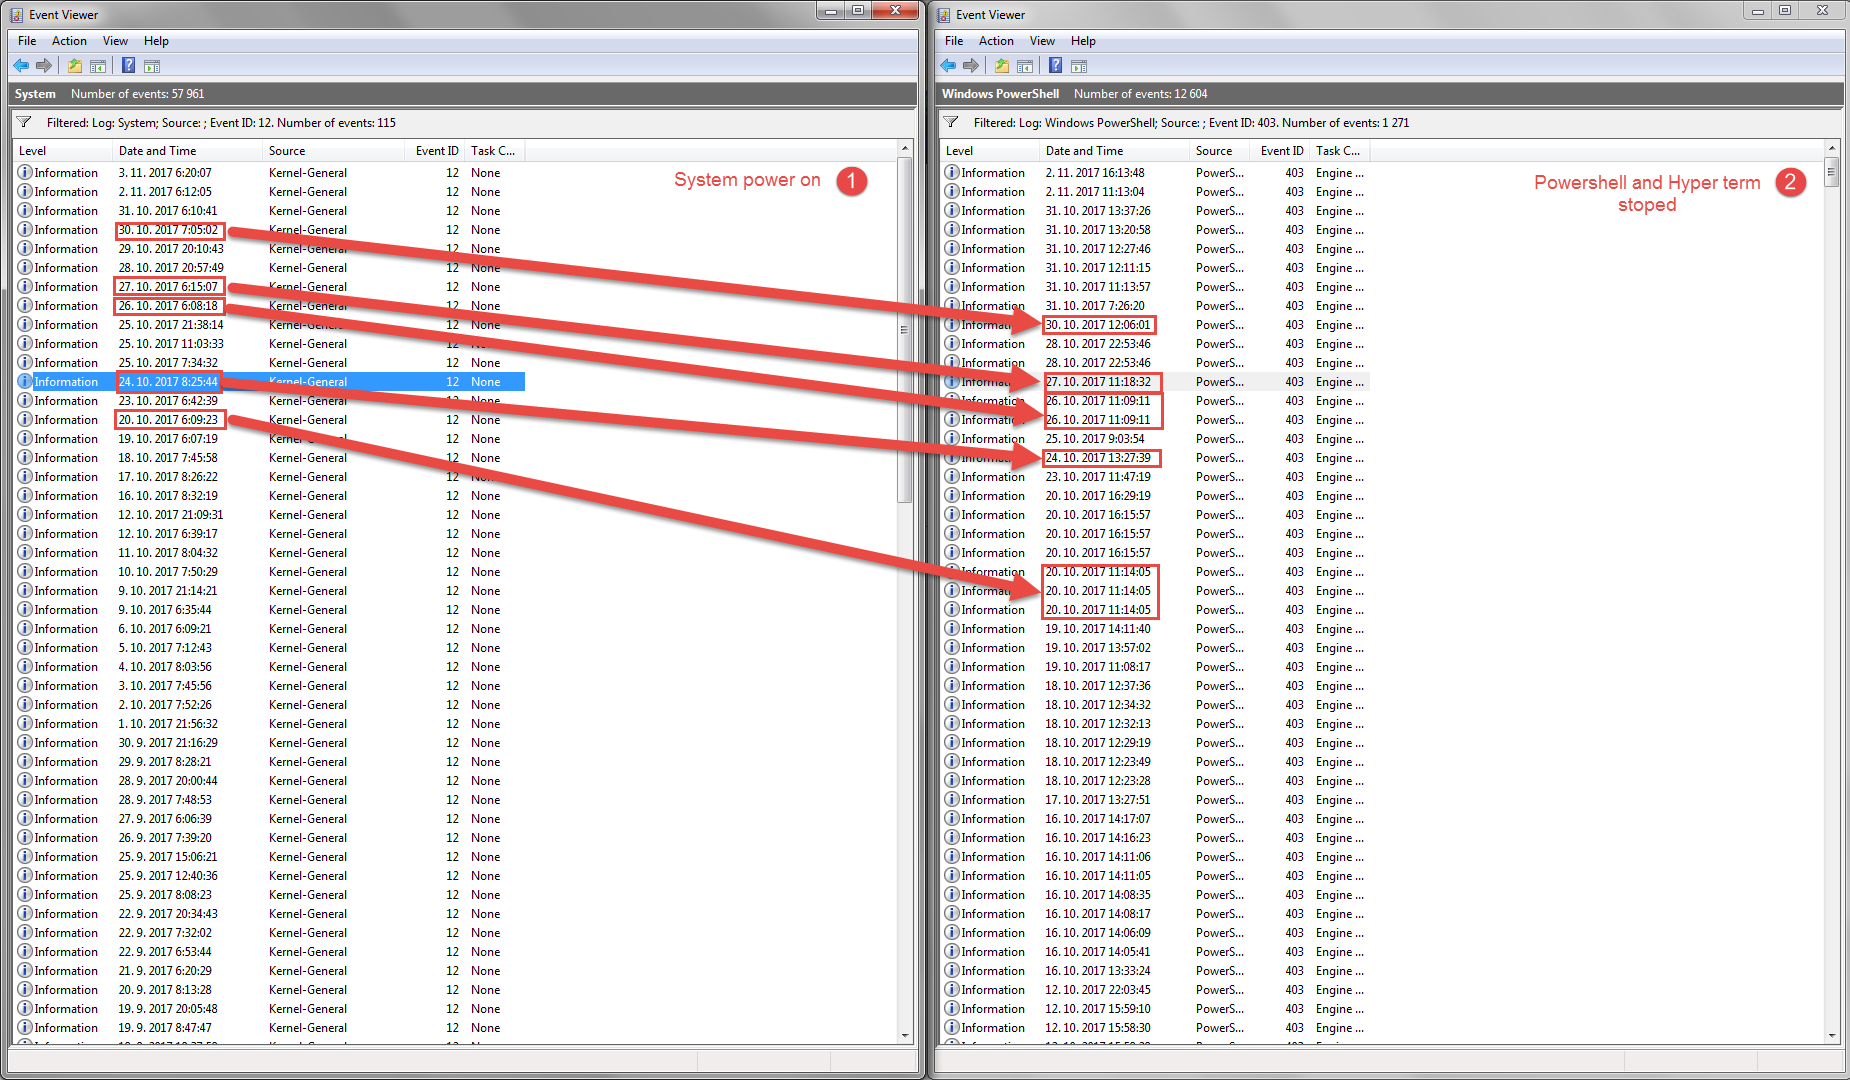Select PowerShell event 24. 10. 2017 13:27:39
The image size is (1850, 1080).
[x=1155, y=458]
